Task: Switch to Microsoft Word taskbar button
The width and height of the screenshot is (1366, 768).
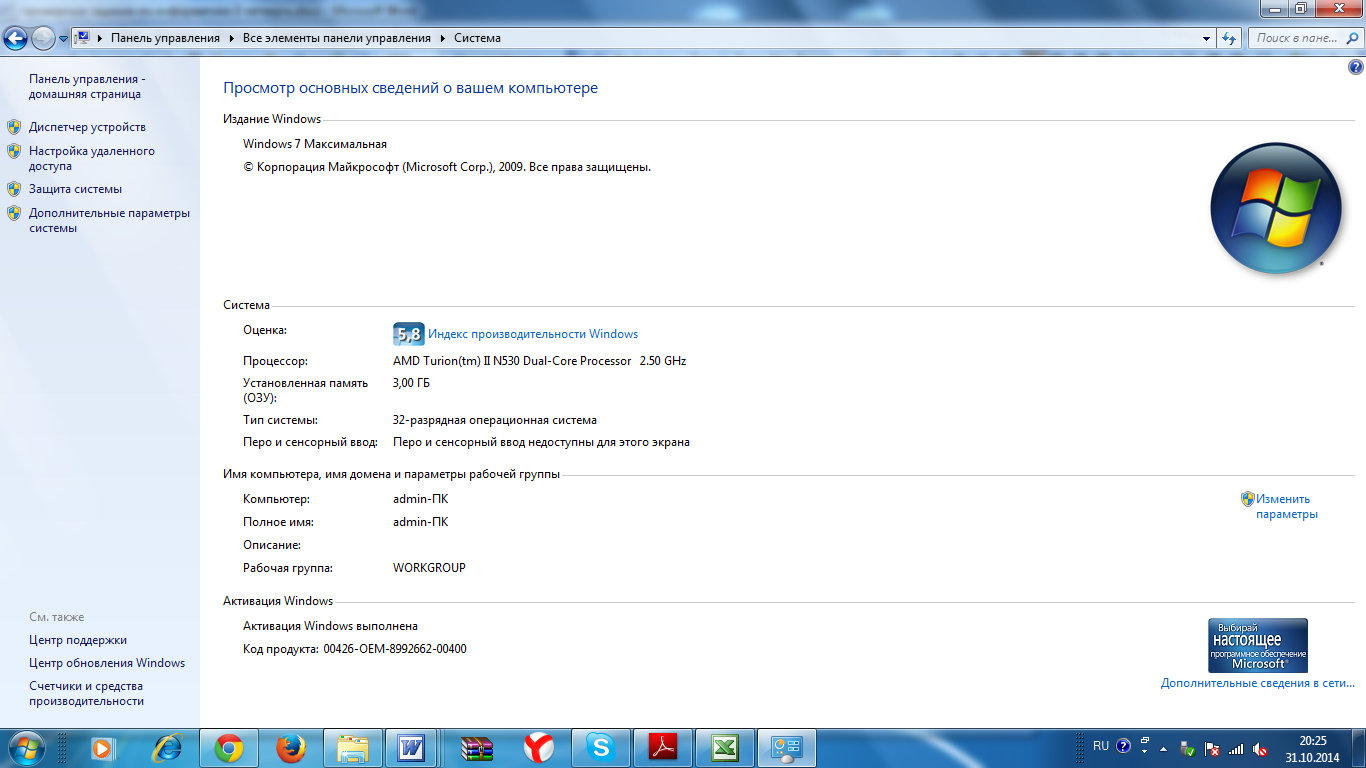Action: click(412, 747)
